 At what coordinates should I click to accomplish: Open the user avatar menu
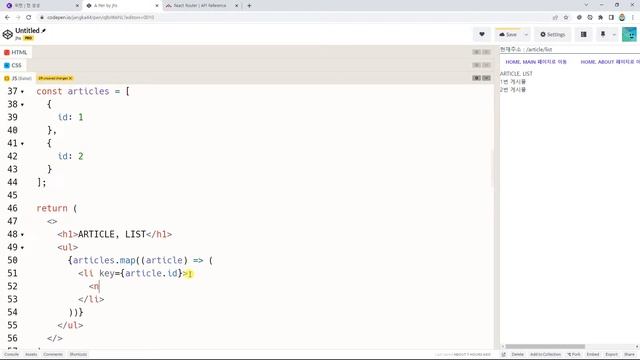click(629, 35)
